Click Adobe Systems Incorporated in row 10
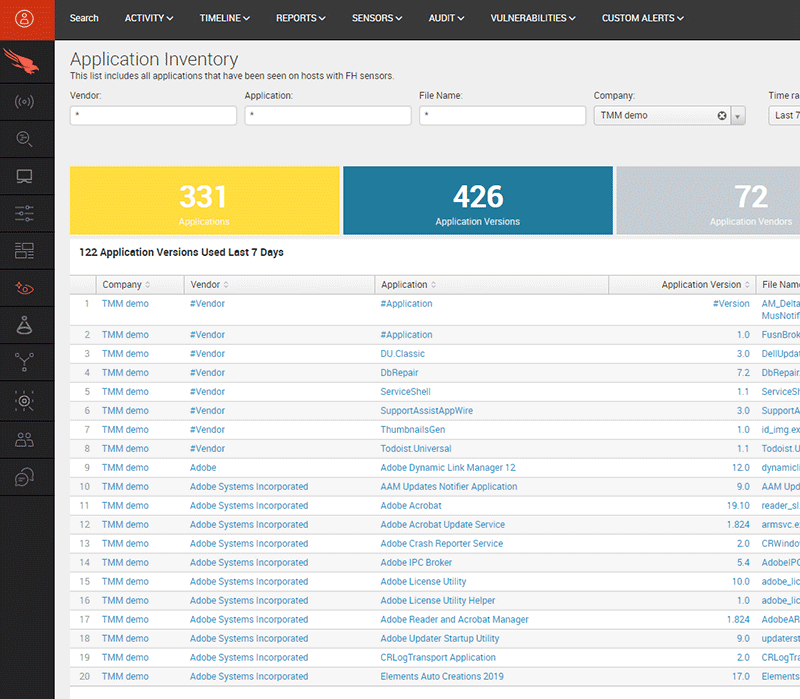The width and height of the screenshot is (800, 699). click(249, 487)
